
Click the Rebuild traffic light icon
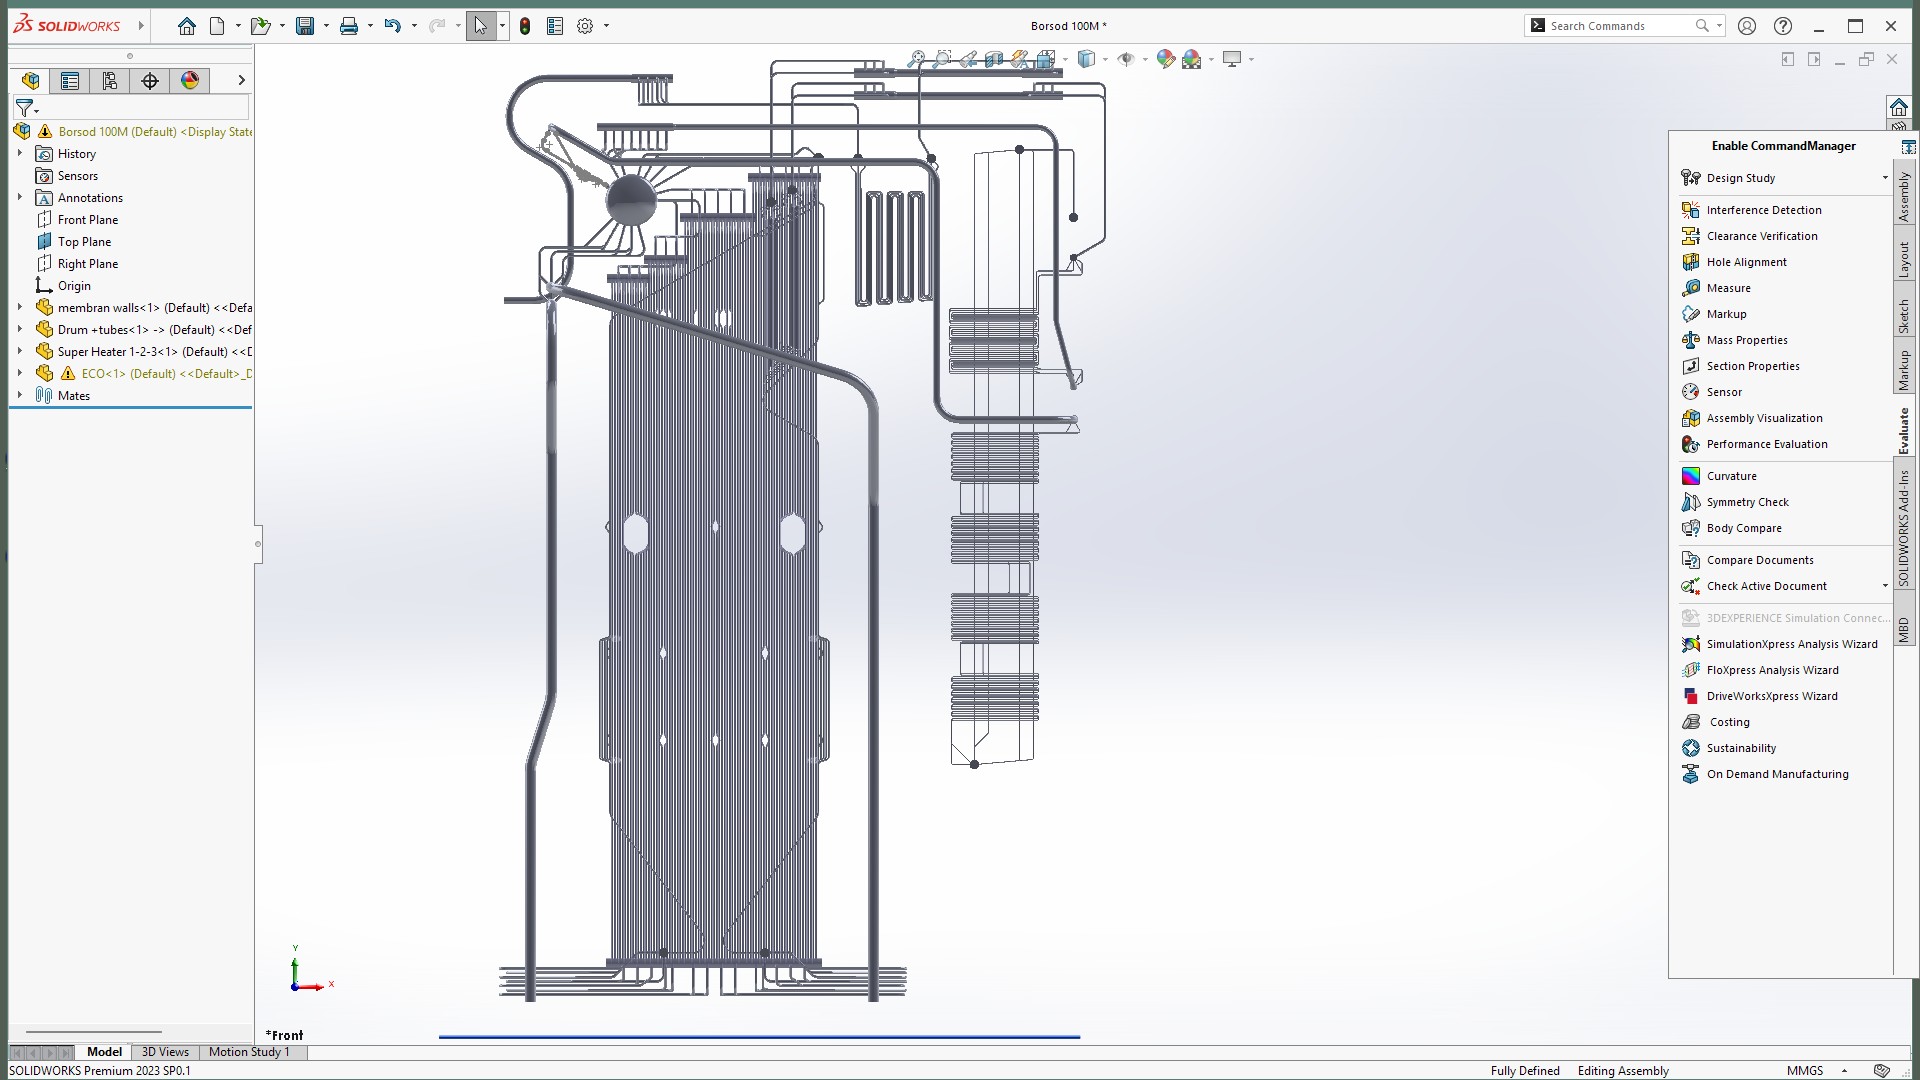[x=525, y=26]
